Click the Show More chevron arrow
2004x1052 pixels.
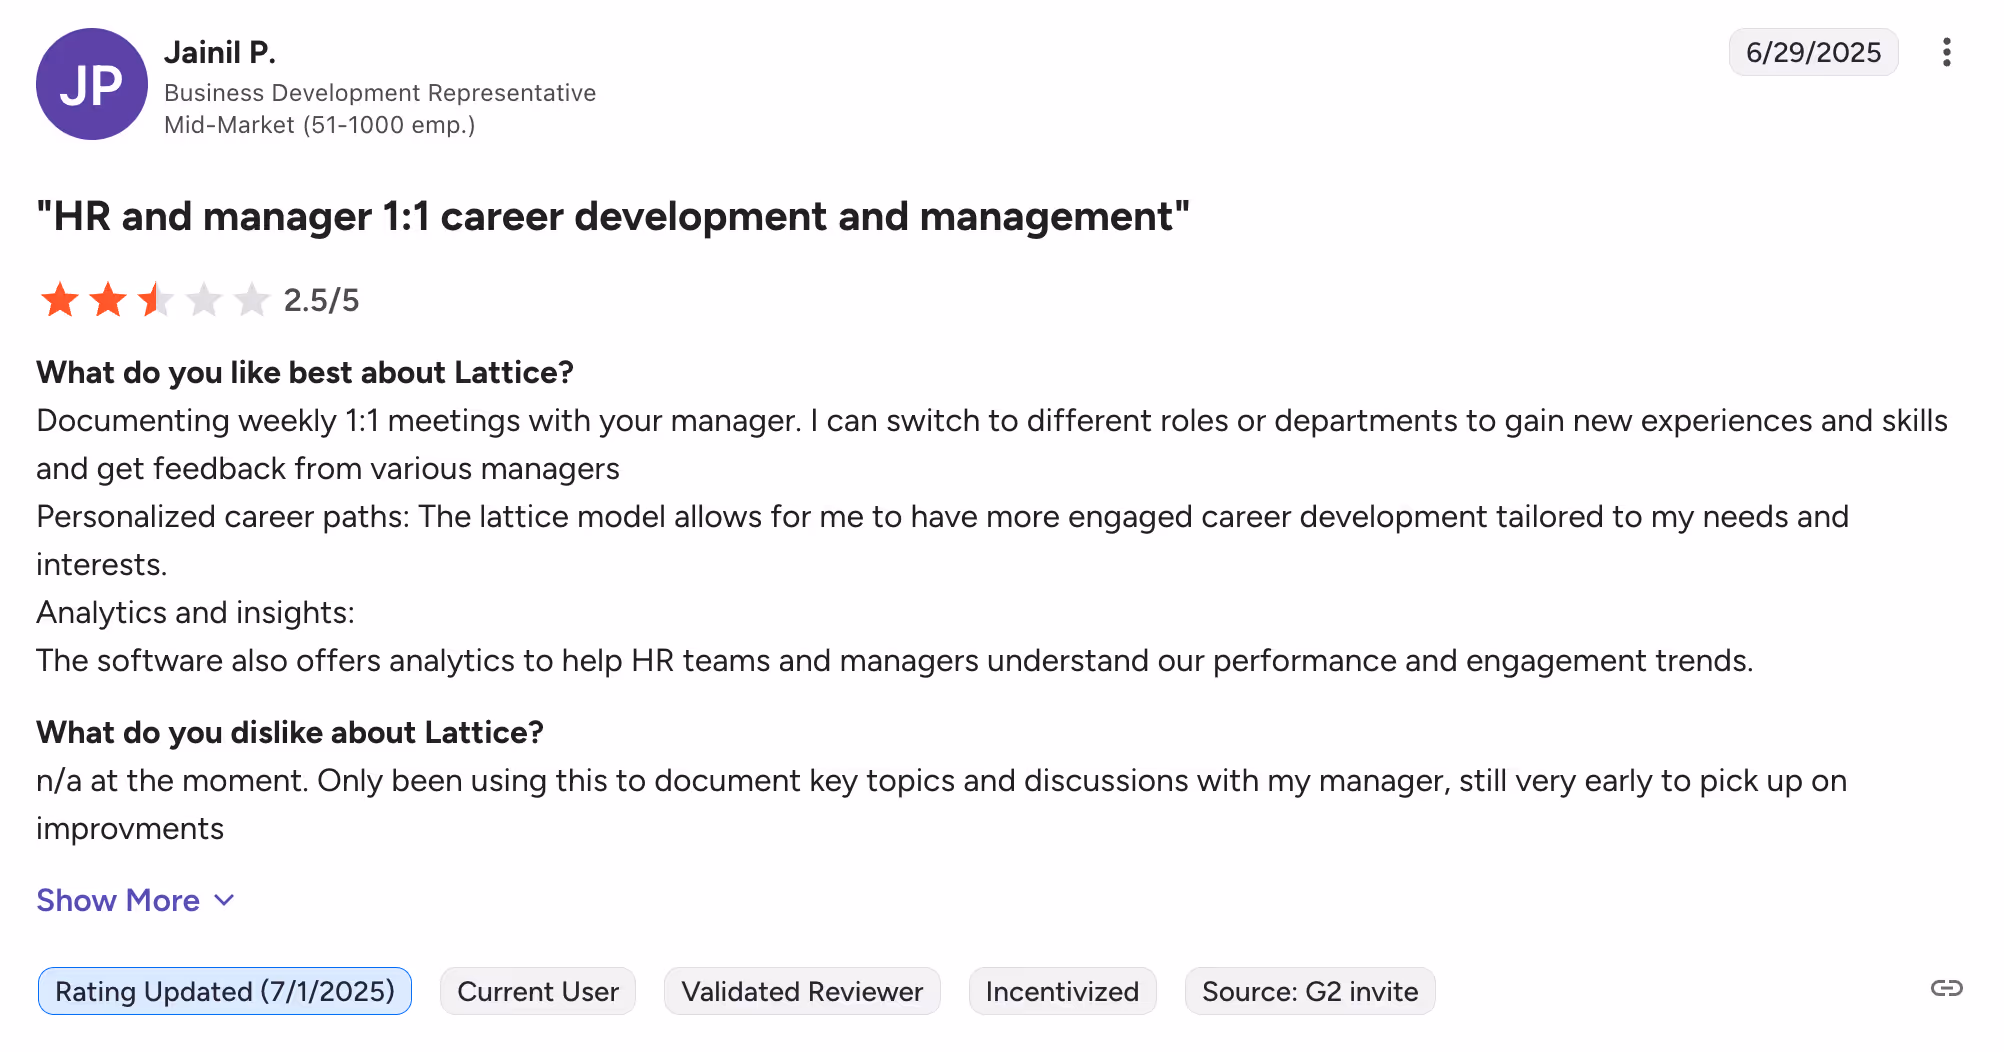[x=225, y=900]
